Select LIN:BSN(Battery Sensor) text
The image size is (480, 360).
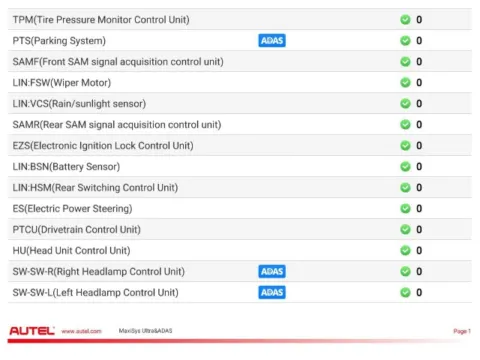(66, 167)
